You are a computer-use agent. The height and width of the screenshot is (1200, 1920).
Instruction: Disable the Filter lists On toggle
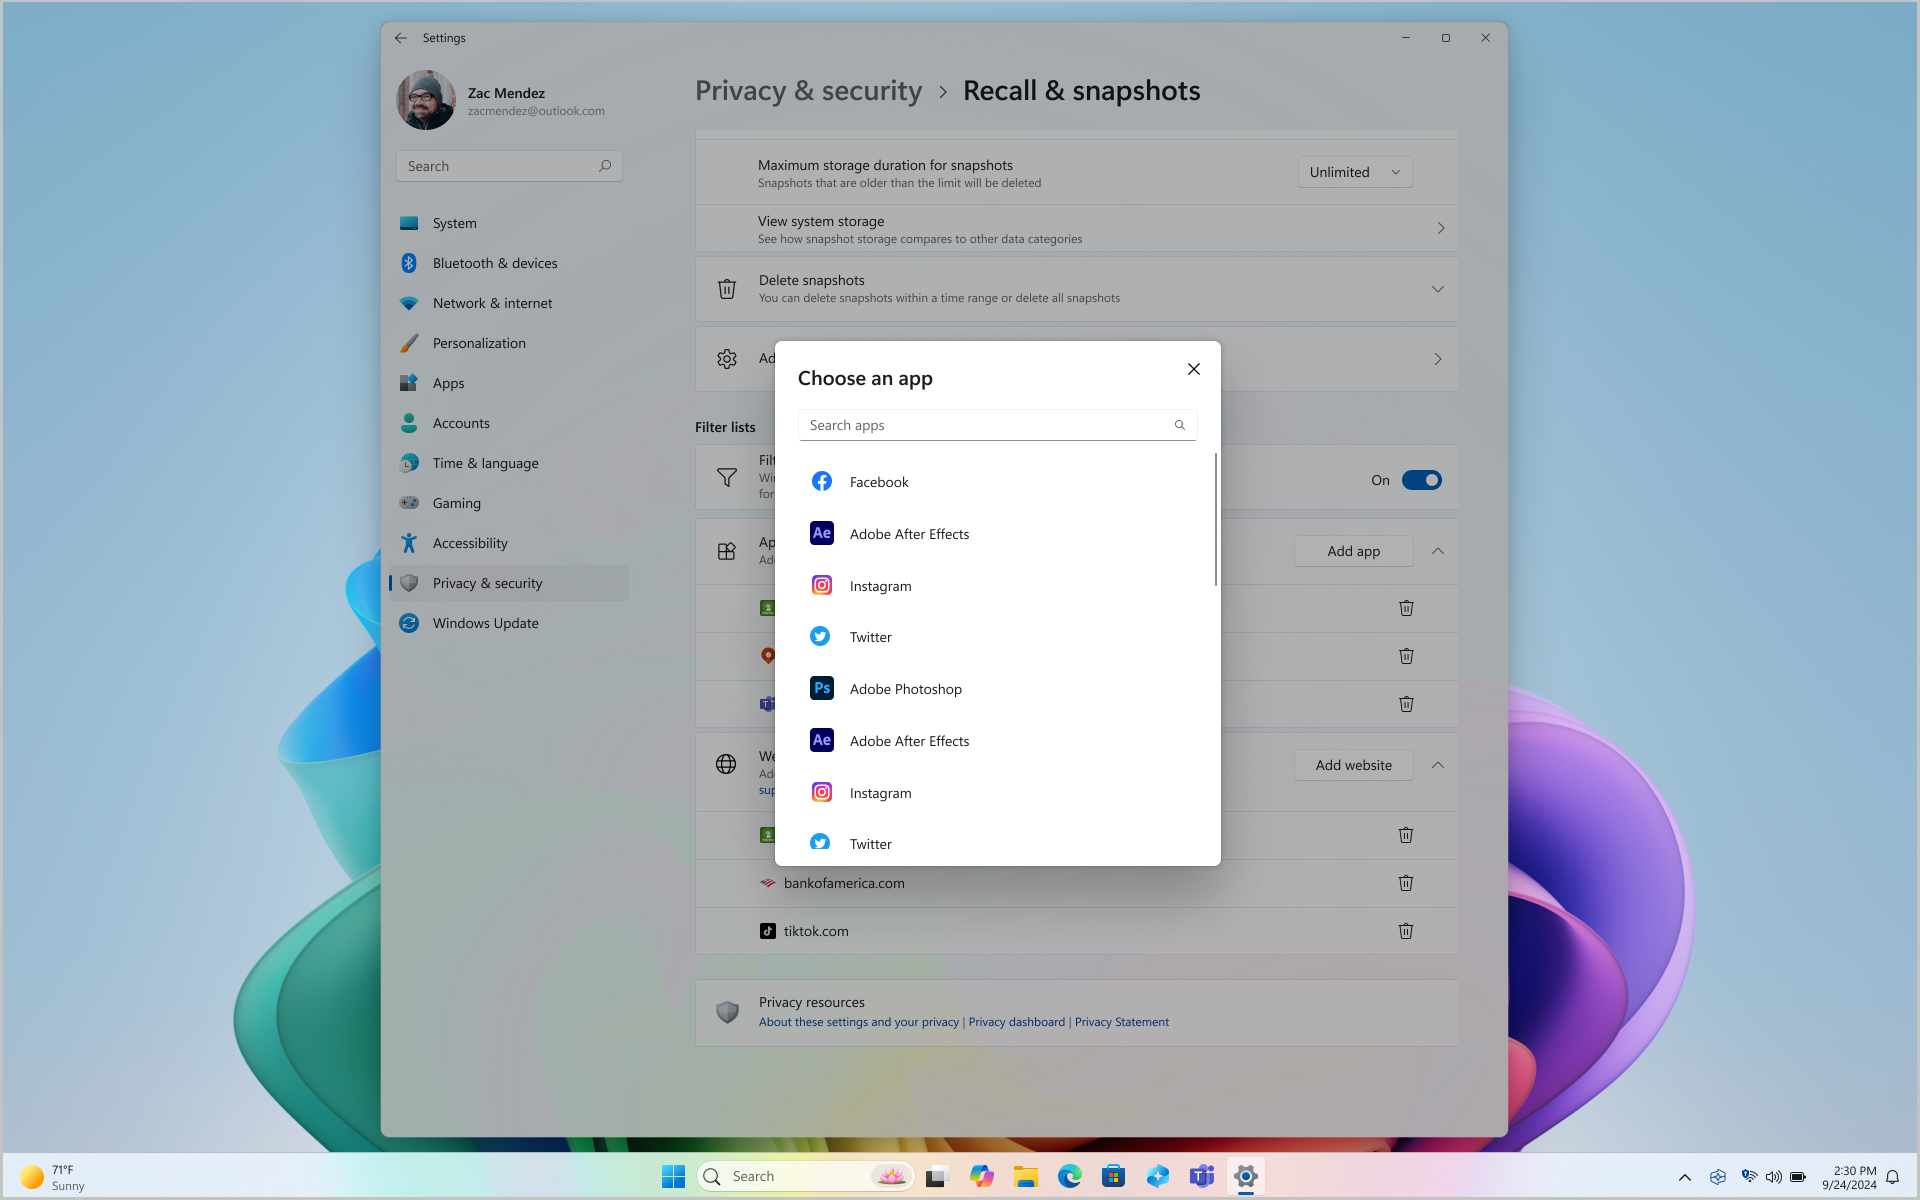click(x=1422, y=480)
